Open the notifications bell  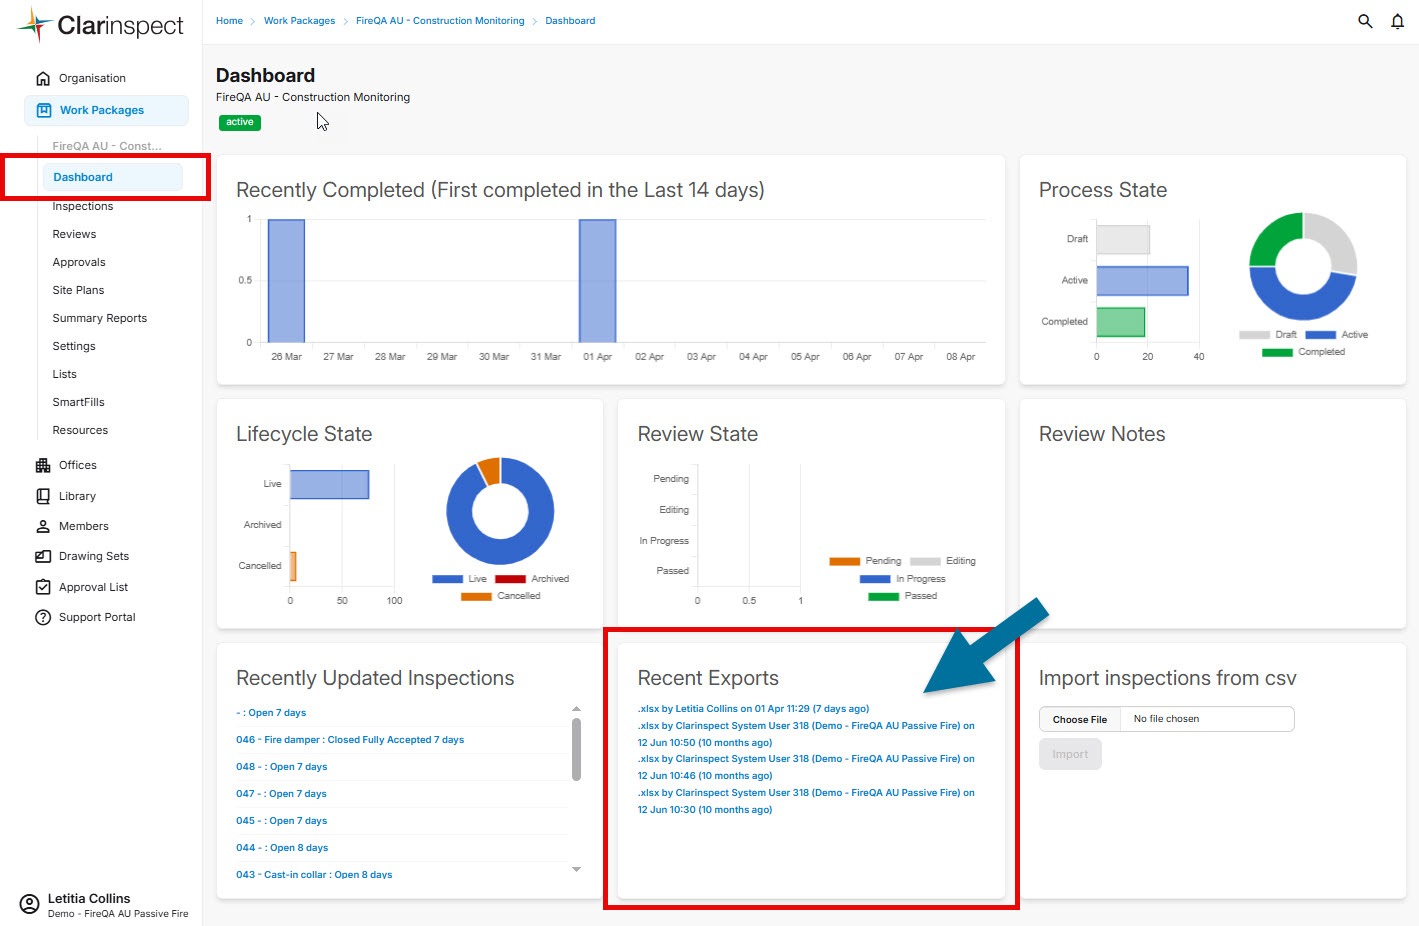click(1397, 21)
